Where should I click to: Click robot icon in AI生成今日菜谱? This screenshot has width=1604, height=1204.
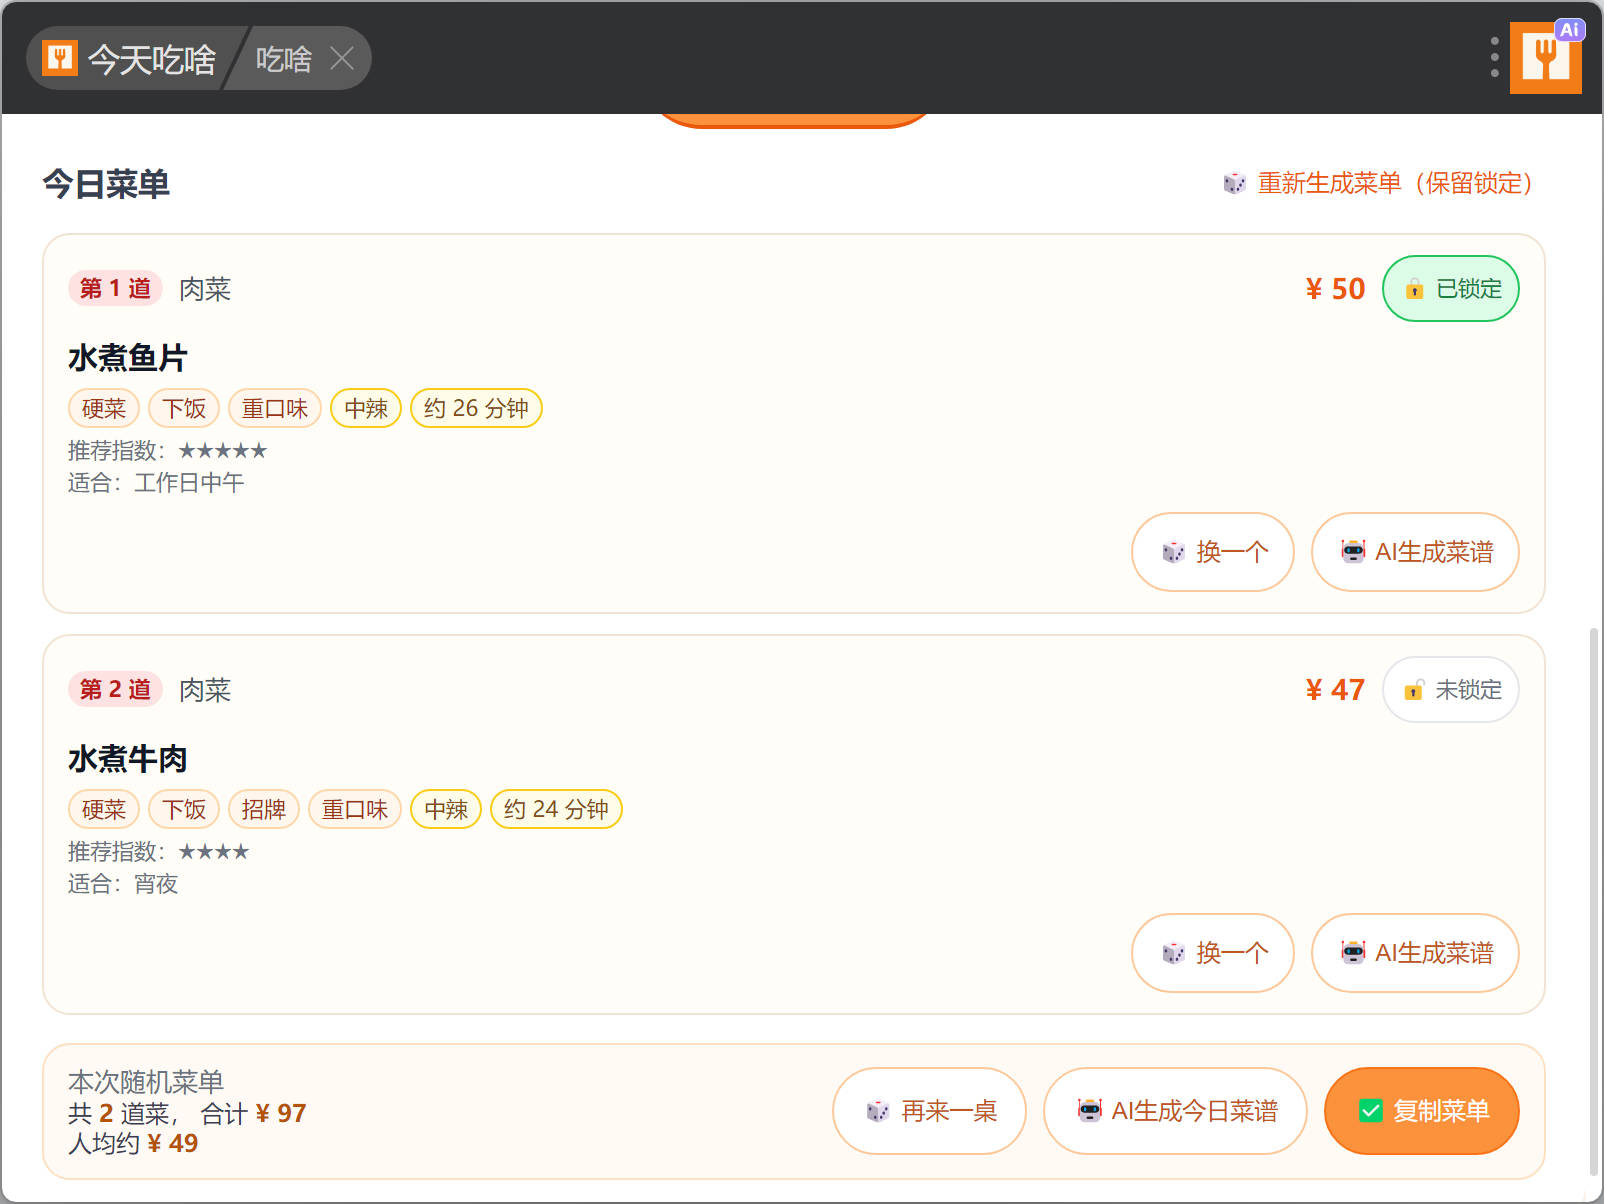click(x=1089, y=1110)
